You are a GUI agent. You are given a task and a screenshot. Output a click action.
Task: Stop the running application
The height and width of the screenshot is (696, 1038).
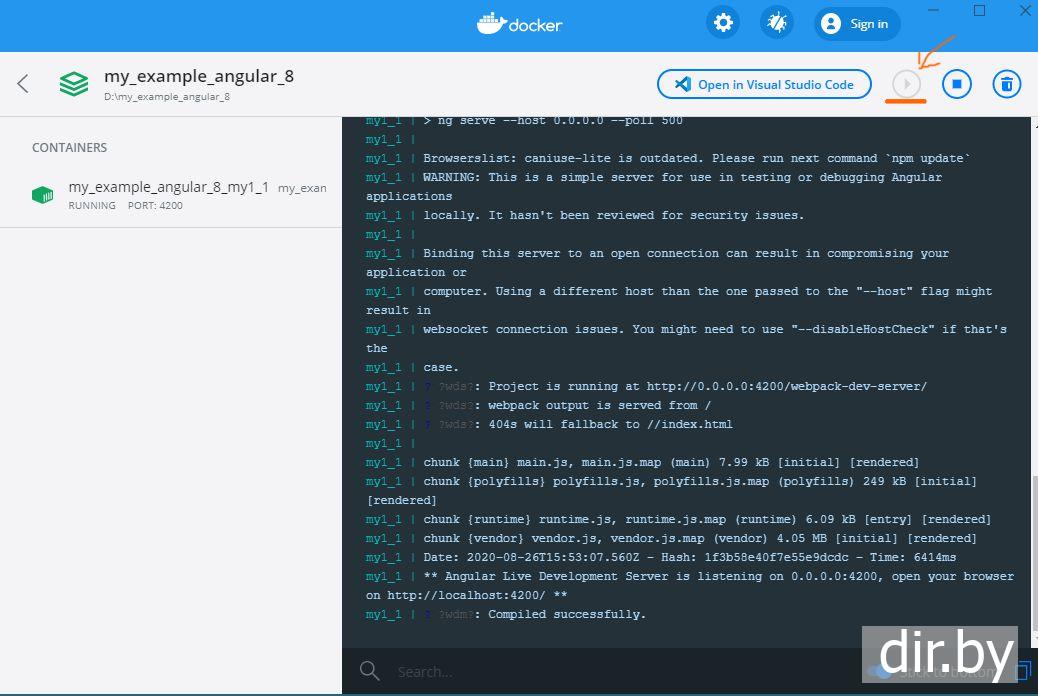click(x=957, y=84)
